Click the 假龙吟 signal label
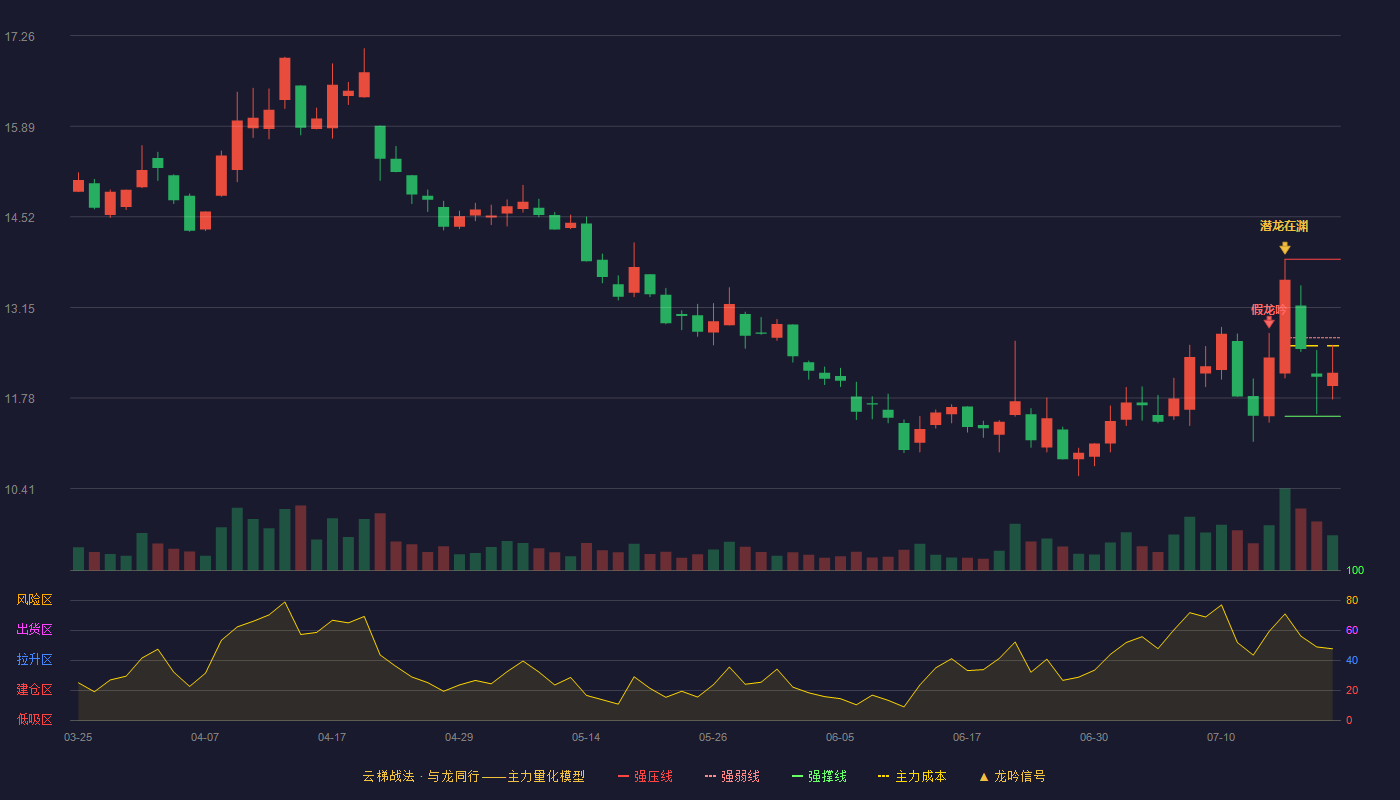 coord(1269,309)
